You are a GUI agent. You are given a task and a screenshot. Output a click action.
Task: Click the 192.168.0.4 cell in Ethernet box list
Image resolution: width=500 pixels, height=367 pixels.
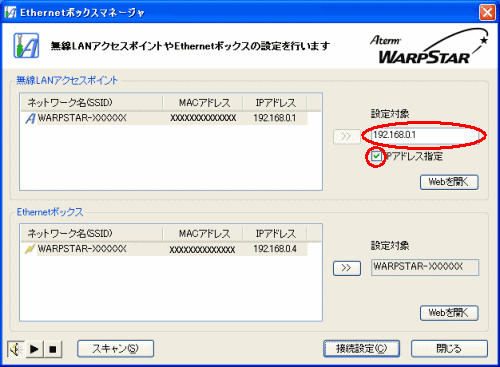[x=275, y=249]
